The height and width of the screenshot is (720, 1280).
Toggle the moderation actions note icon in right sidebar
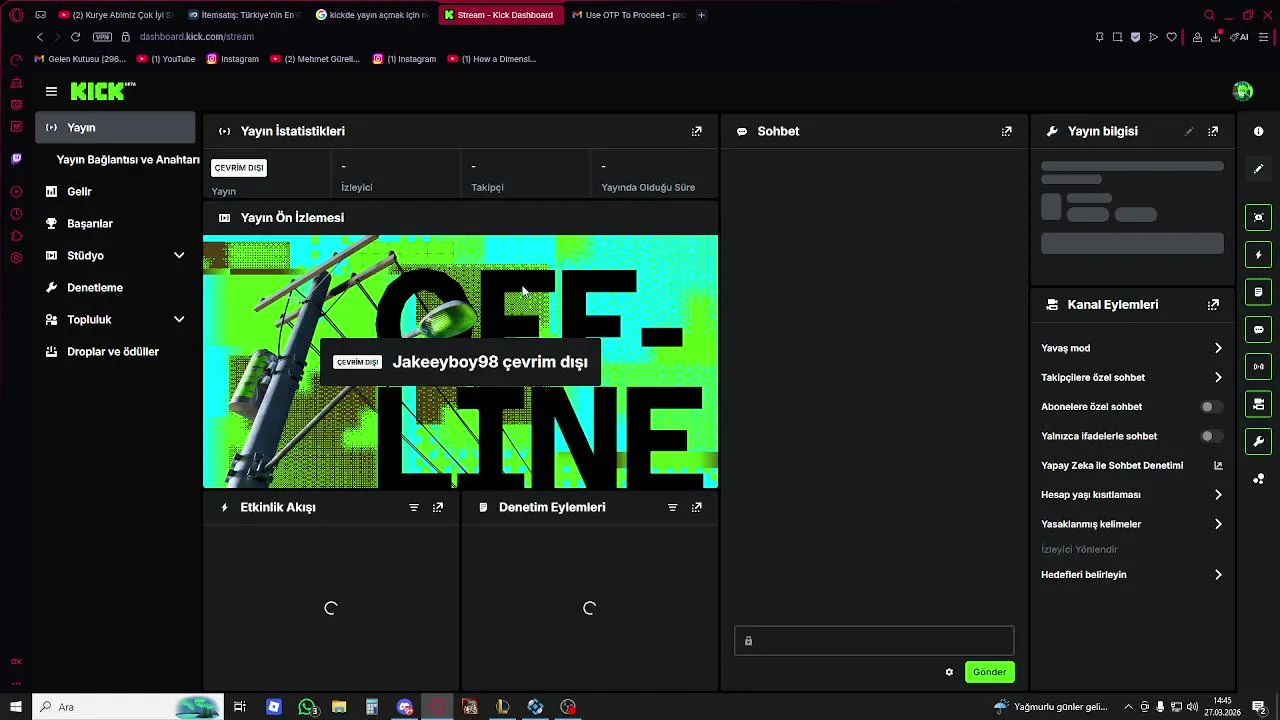pos(1258,292)
